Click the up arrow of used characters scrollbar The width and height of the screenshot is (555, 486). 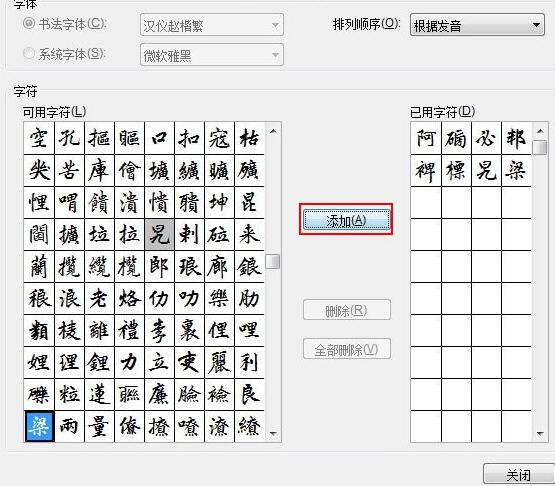pos(540,131)
